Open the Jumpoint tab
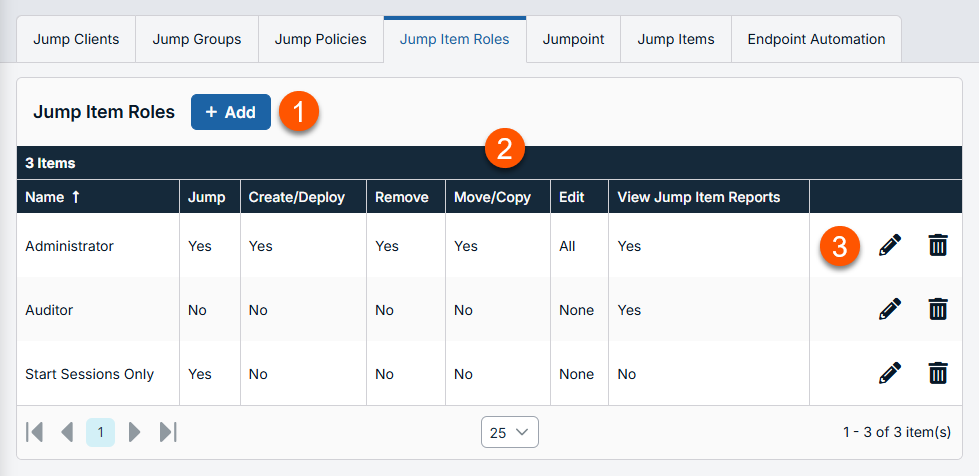This screenshot has width=979, height=476. click(x=573, y=40)
